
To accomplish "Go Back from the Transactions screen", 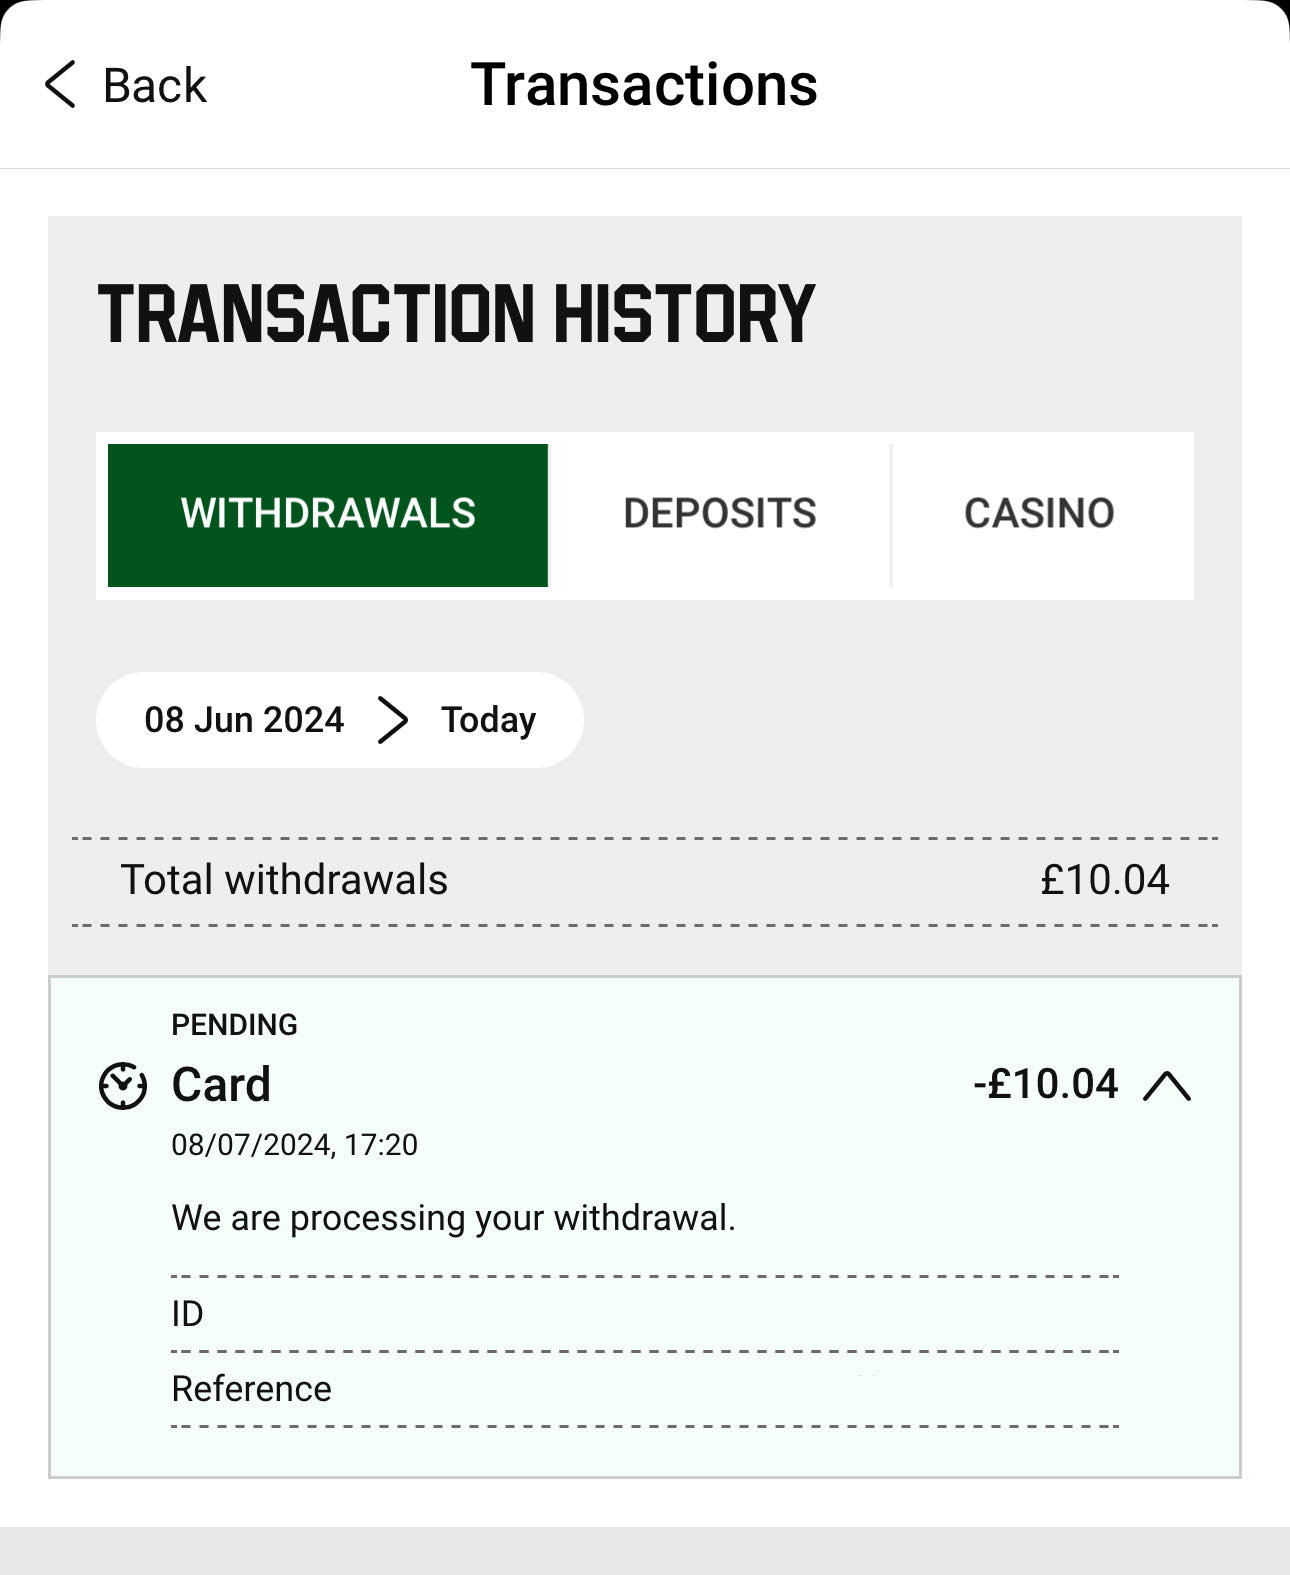I will point(122,85).
